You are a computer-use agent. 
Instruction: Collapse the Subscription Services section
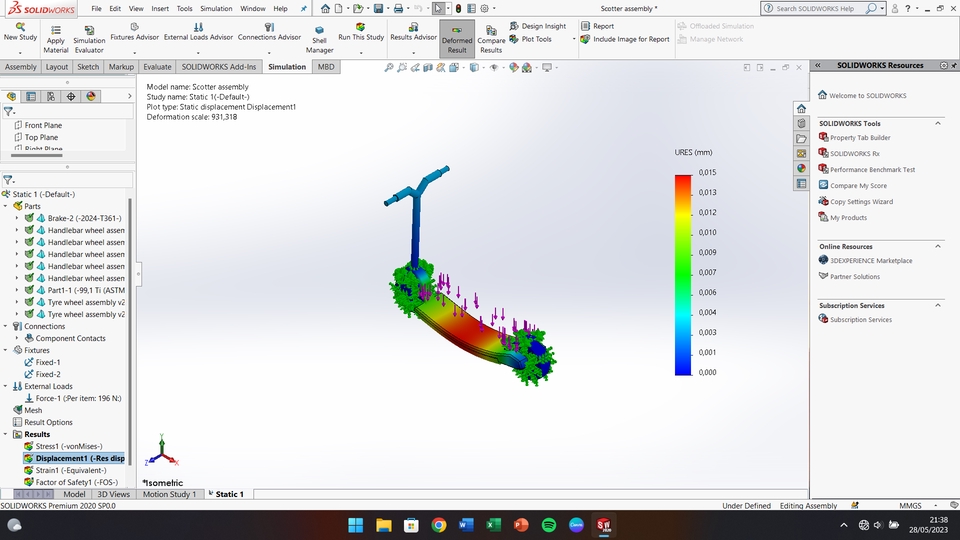pos(937,305)
